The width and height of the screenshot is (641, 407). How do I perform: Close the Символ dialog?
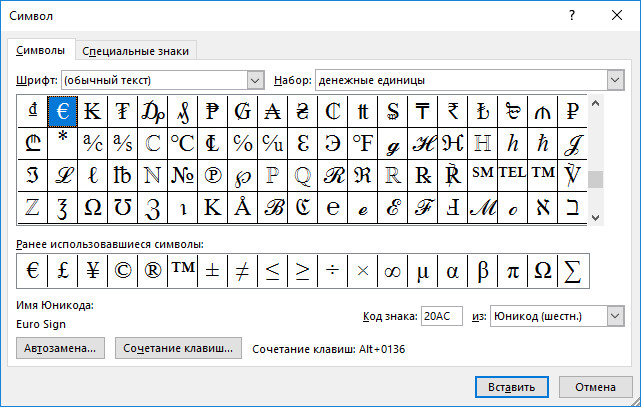pyautogui.click(x=617, y=16)
